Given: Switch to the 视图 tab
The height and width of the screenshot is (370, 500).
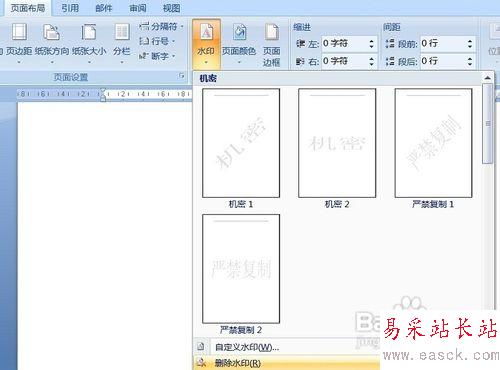Looking at the screenshot, I should pyautogui.click(x=171, y=8).
